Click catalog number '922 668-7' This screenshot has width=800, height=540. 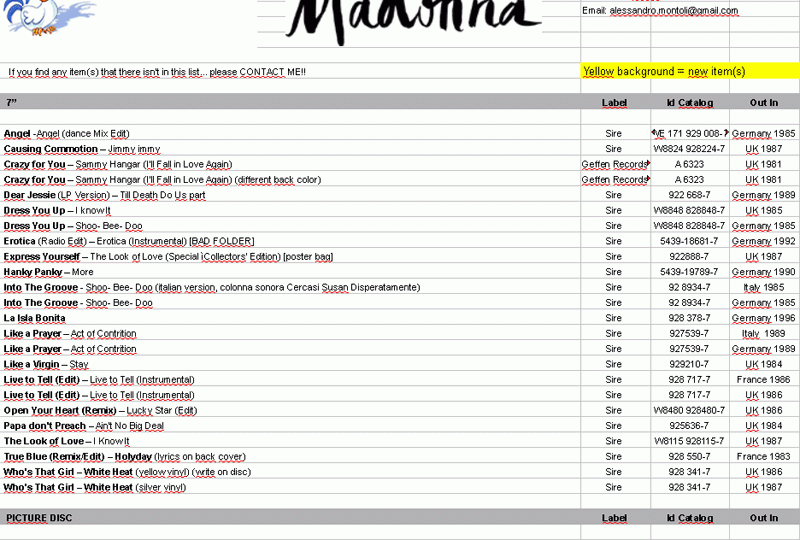pyautogui.click(x=689, y=195)
